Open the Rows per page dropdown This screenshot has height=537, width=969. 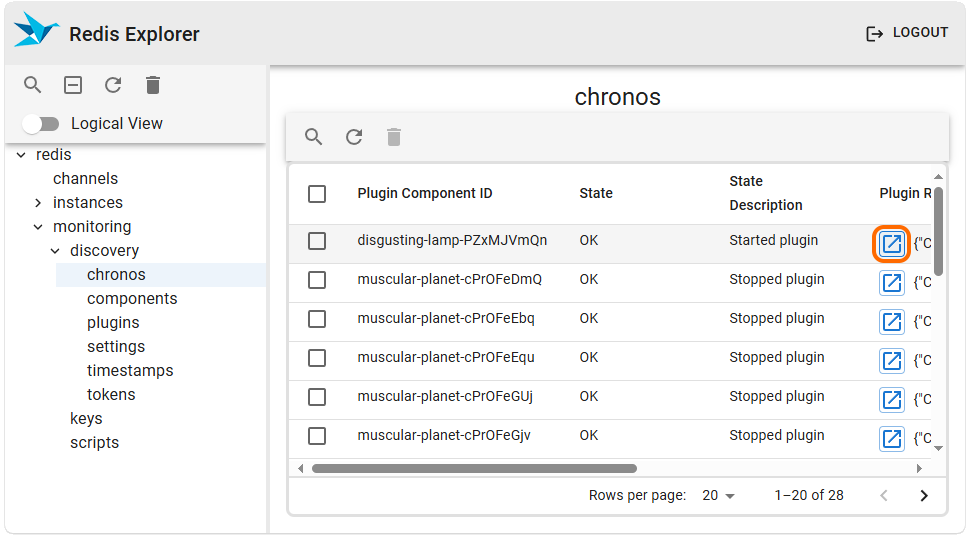[718, 496]
